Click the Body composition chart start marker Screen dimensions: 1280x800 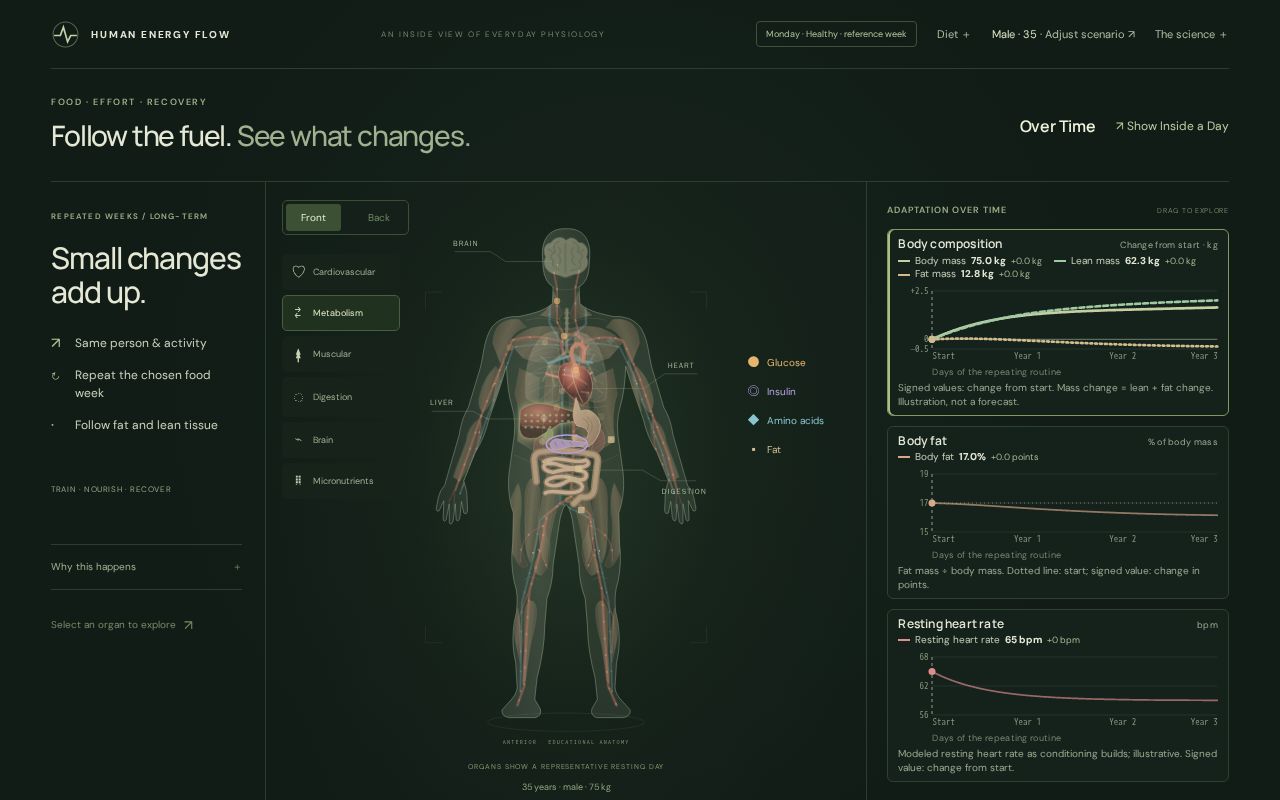932,339
